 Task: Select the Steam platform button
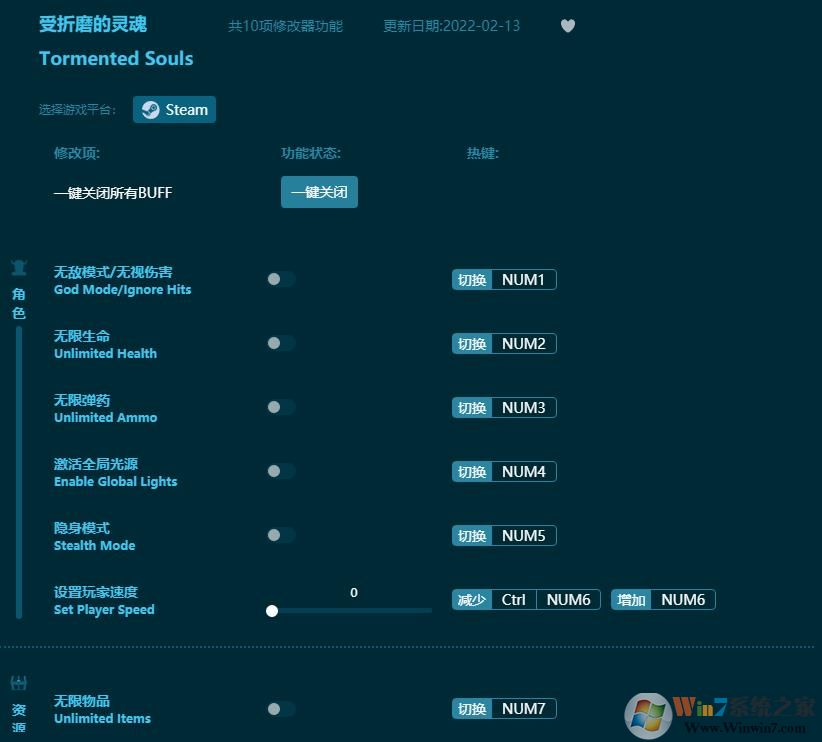(x=174, y=110)
